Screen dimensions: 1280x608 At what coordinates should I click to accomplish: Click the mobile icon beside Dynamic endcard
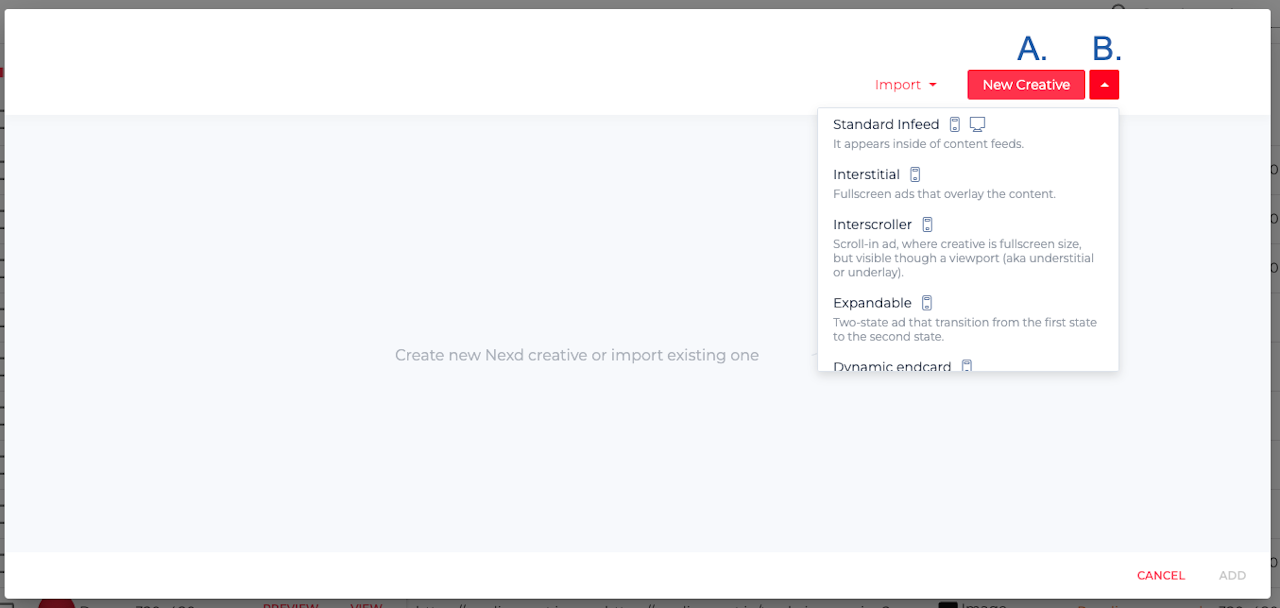(x=967, y=366)
